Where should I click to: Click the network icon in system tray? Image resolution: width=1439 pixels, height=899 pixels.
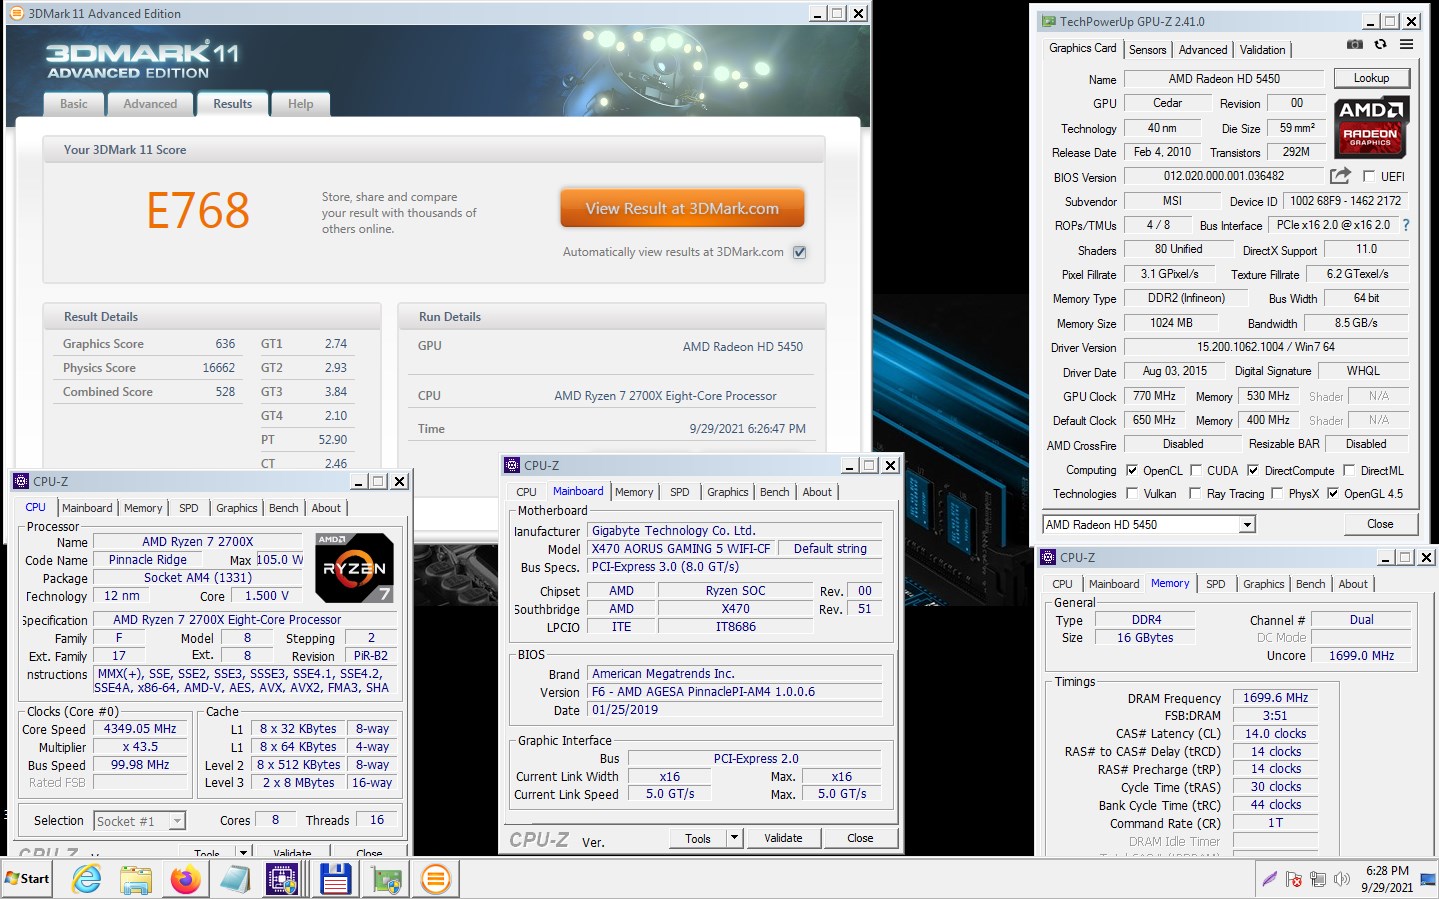tap(1318, 879)
